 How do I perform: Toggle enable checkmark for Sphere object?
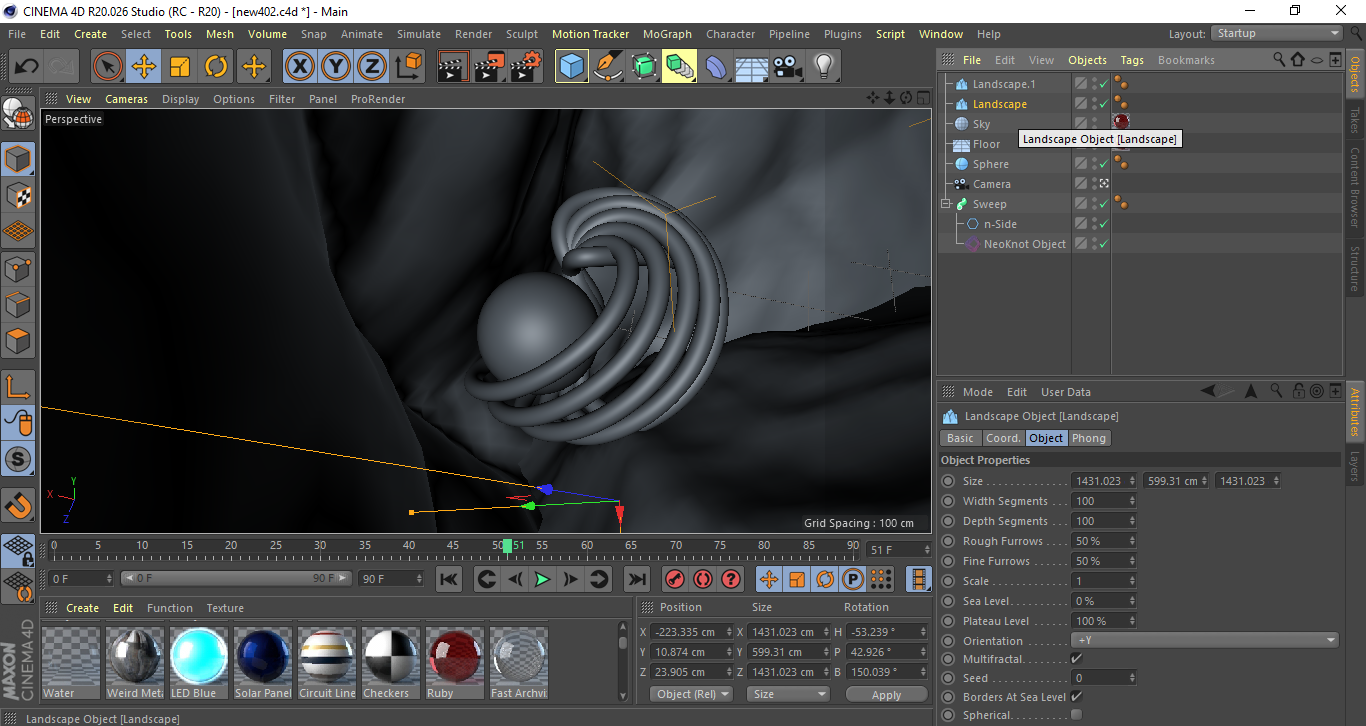(1102, 164)
